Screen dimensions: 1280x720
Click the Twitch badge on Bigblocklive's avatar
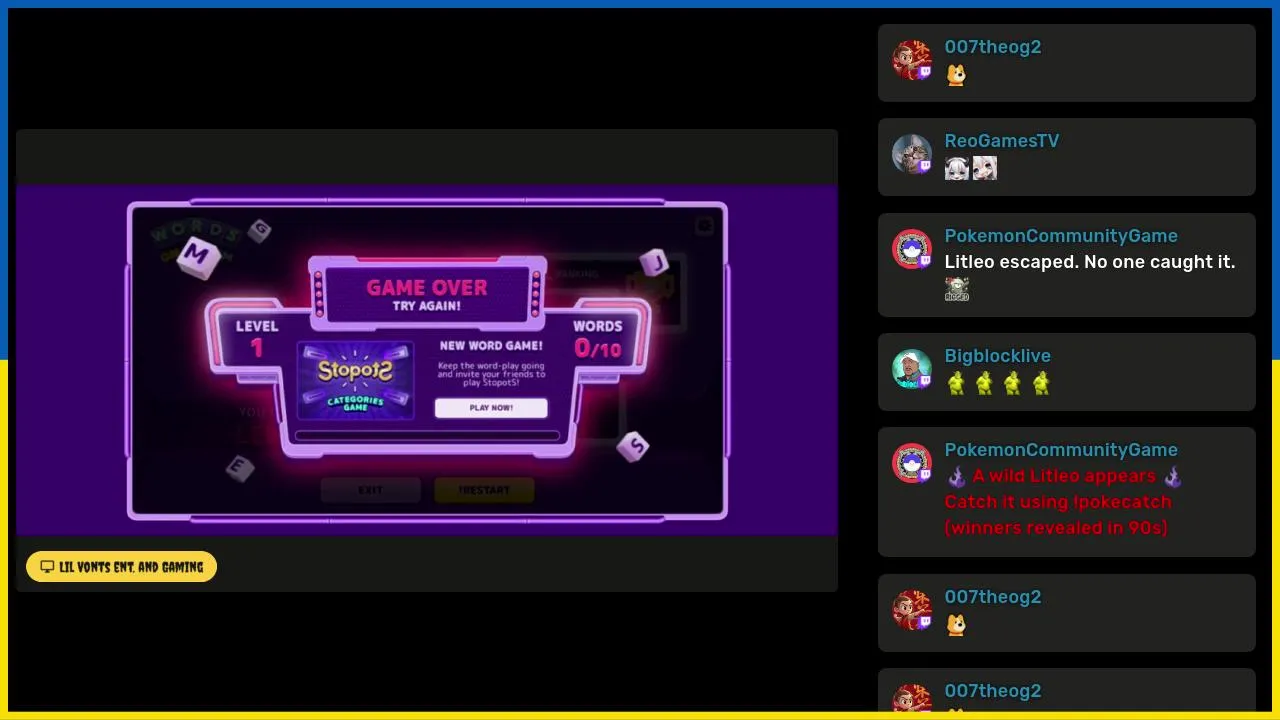(x=925, y=381)
